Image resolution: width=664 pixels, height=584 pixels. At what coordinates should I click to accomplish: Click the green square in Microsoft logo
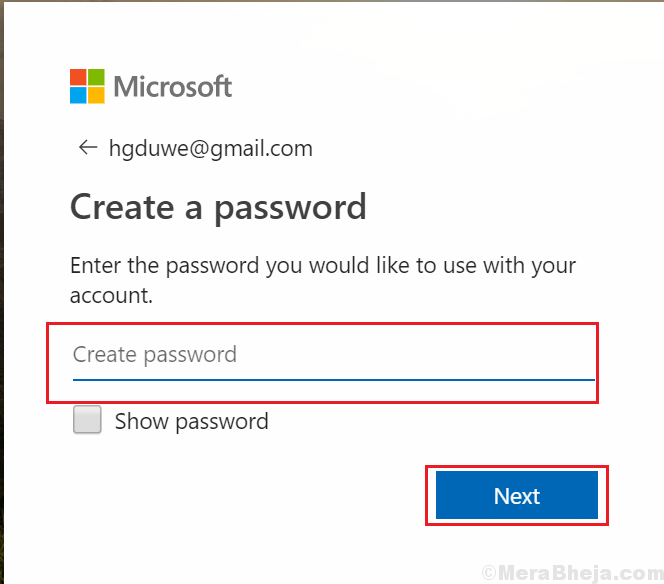pos(97,77)
